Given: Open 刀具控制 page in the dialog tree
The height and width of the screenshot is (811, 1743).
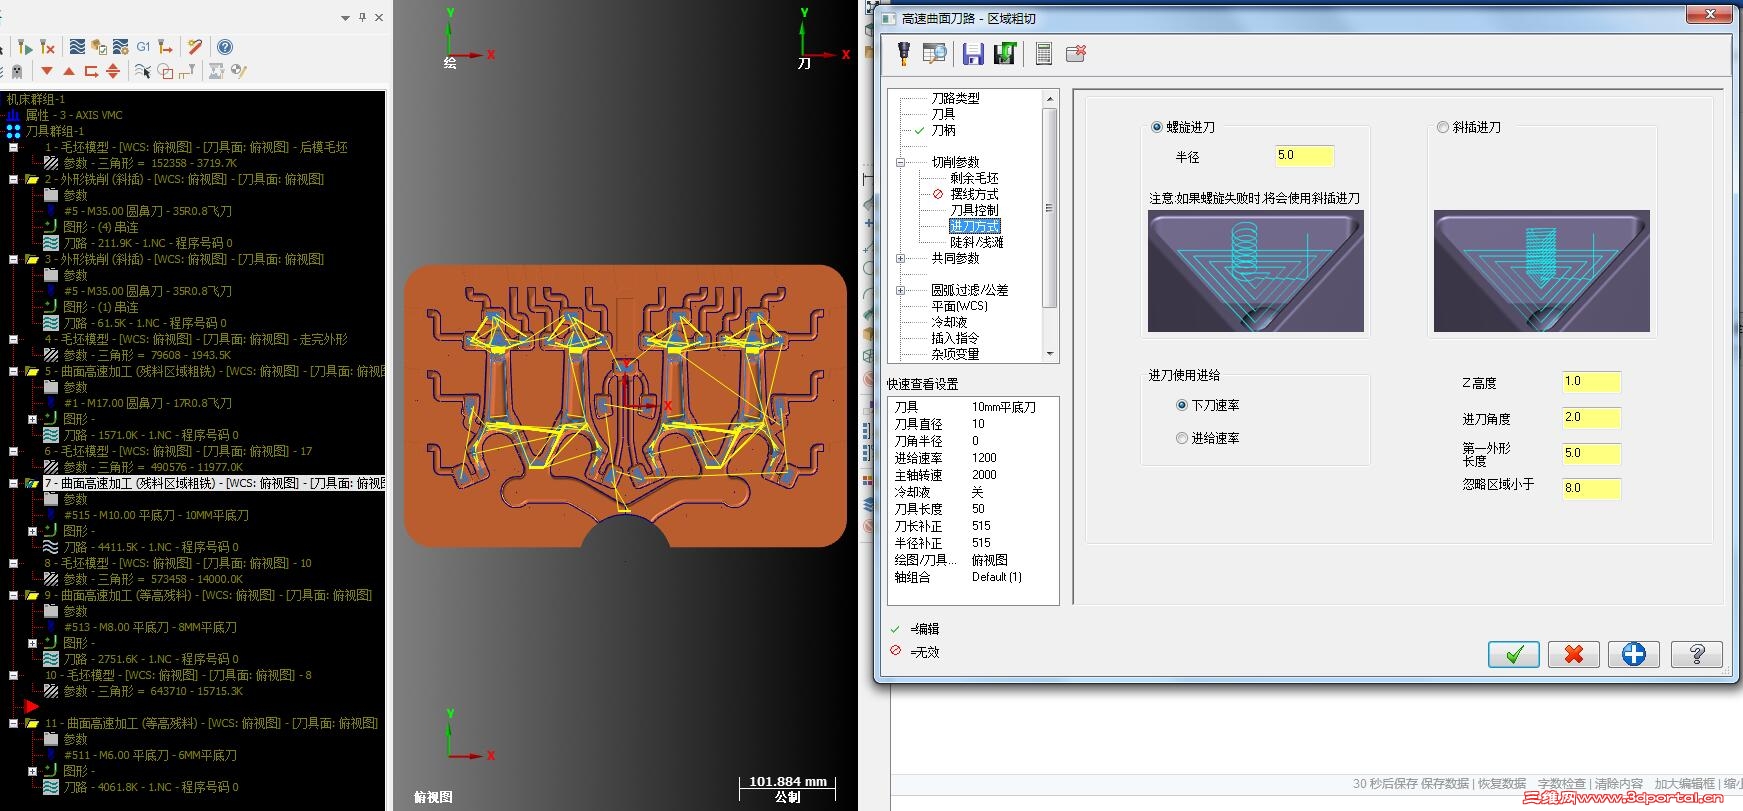Looking at the screenshot, I should click(974, 210).
